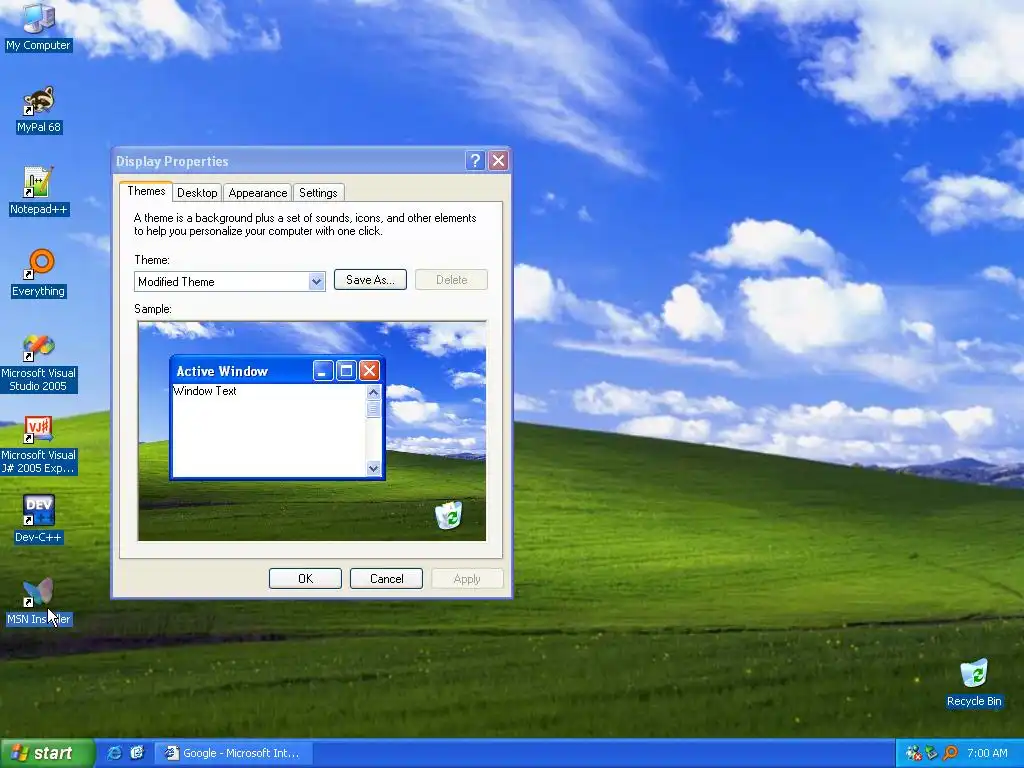Click the second quick launch icon beside Internet Explorer
Image resolution: width=1024 pixels, height=768 pixels.
point(136,753)
